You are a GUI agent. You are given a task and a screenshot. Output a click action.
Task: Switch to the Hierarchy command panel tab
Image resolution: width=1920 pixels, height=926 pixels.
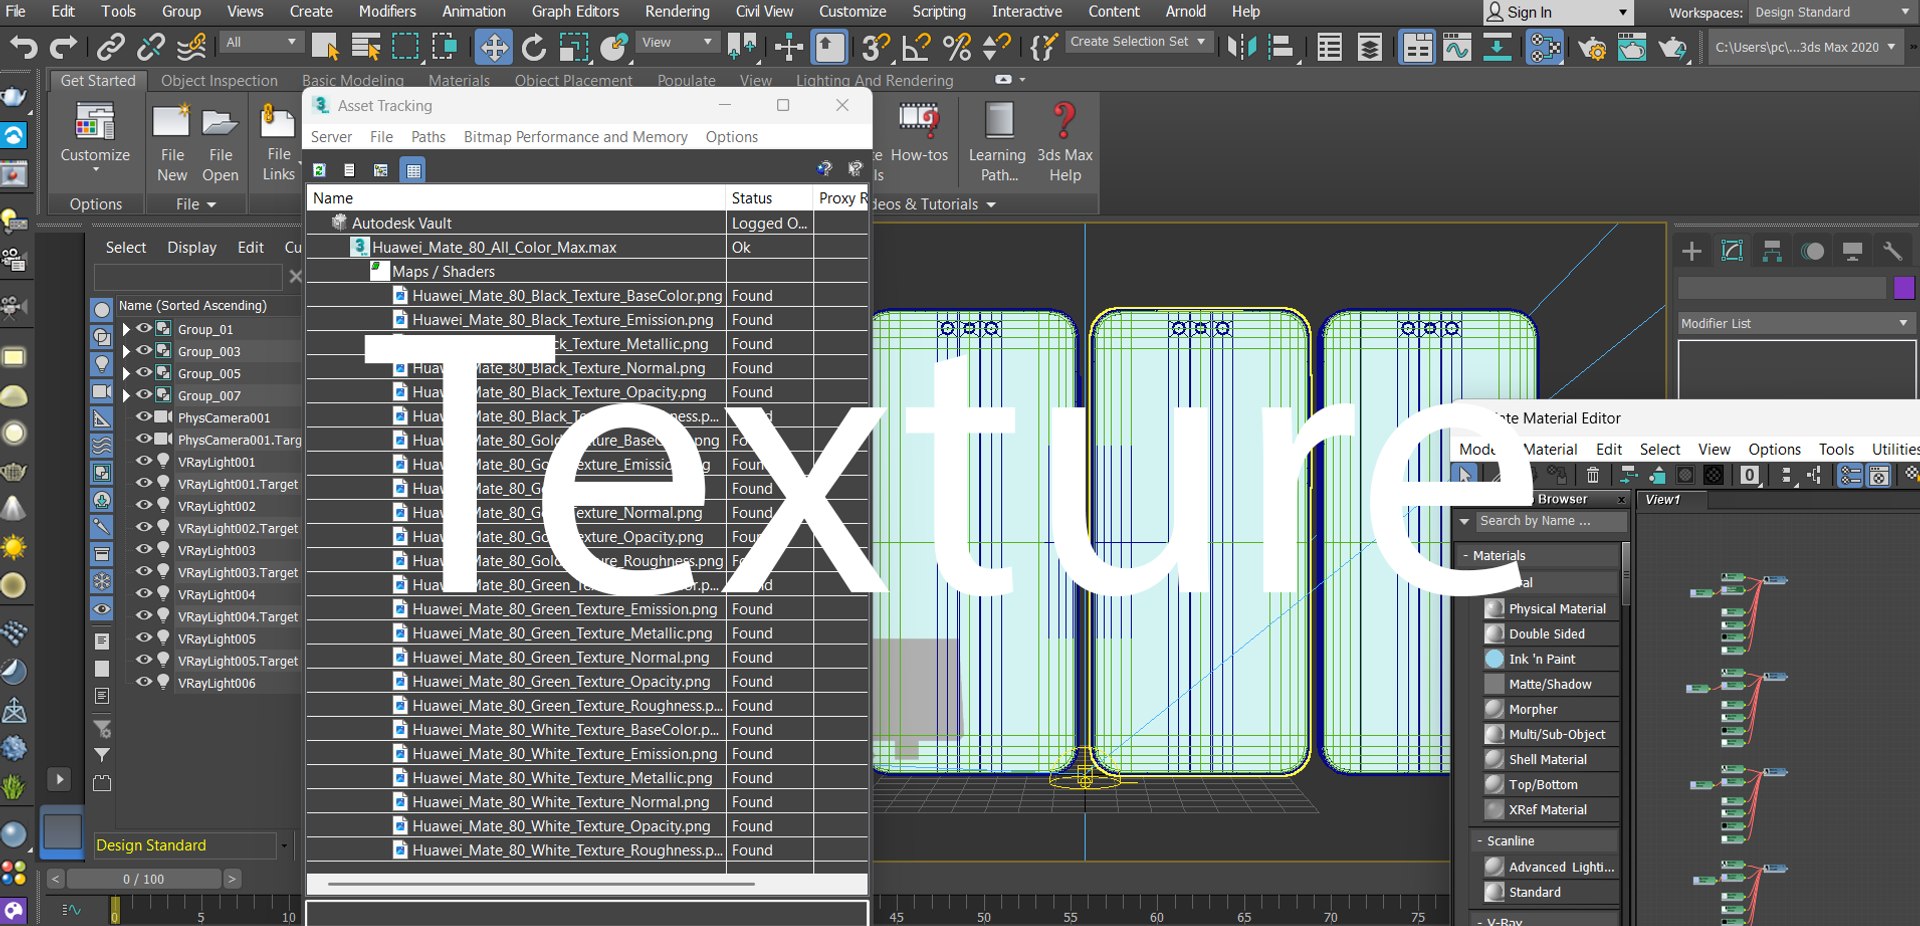tap(1772, 251)
